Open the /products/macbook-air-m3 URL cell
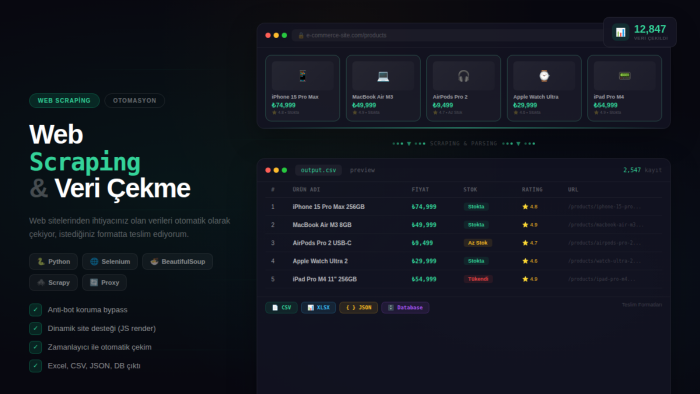Screen dimensions: 700x394 point(605,225)
